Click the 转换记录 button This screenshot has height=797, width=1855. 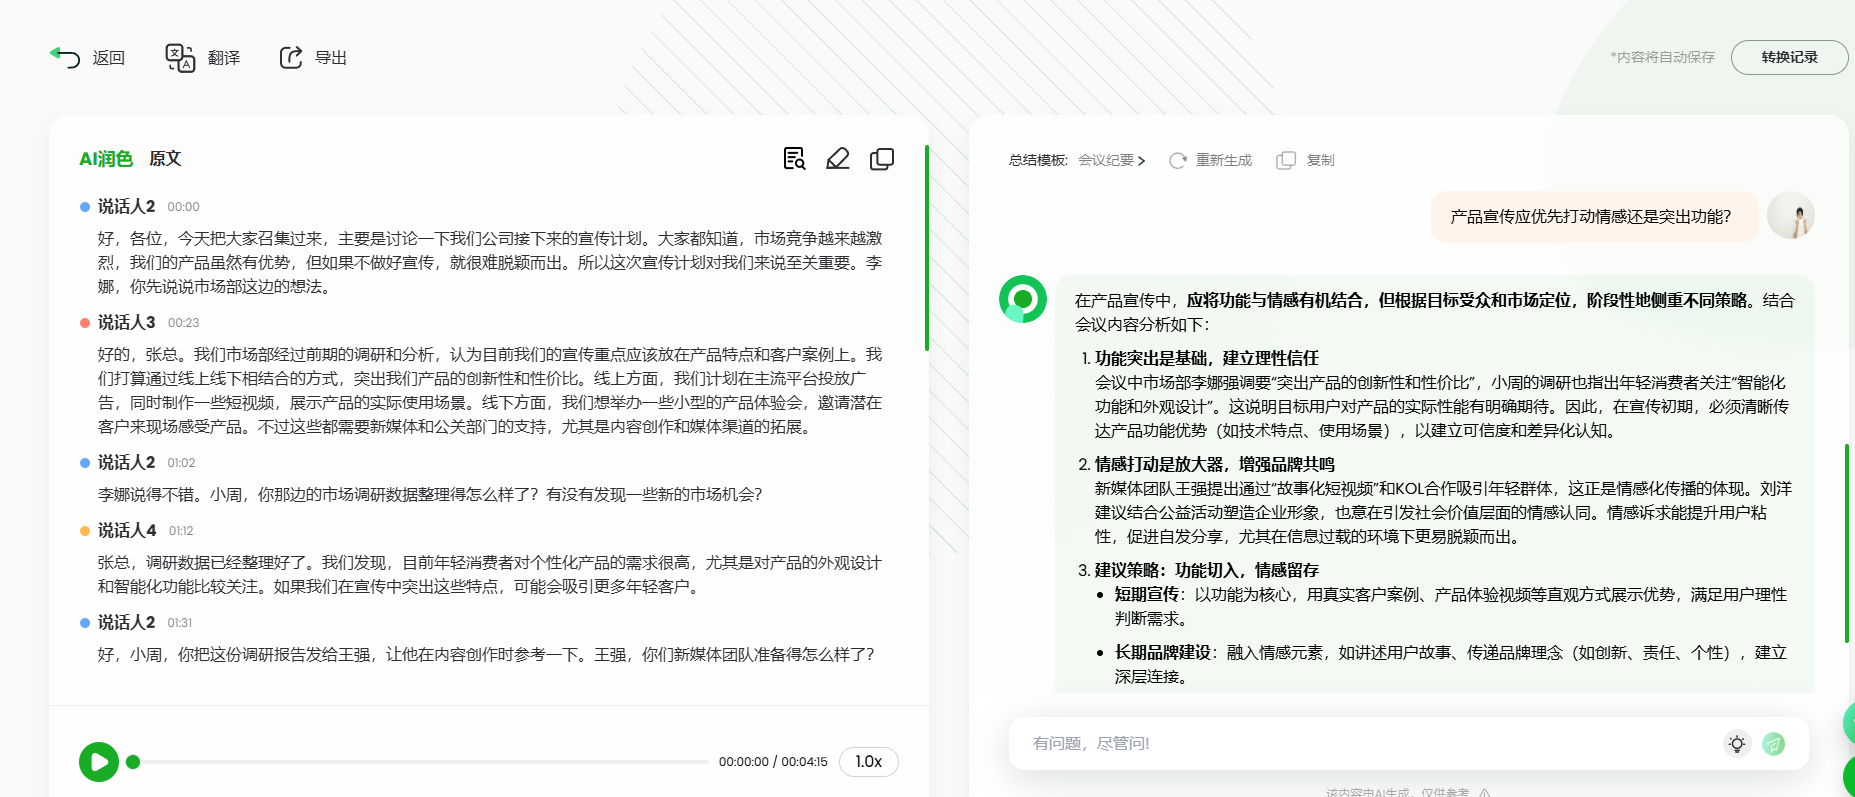(1789, 57)
